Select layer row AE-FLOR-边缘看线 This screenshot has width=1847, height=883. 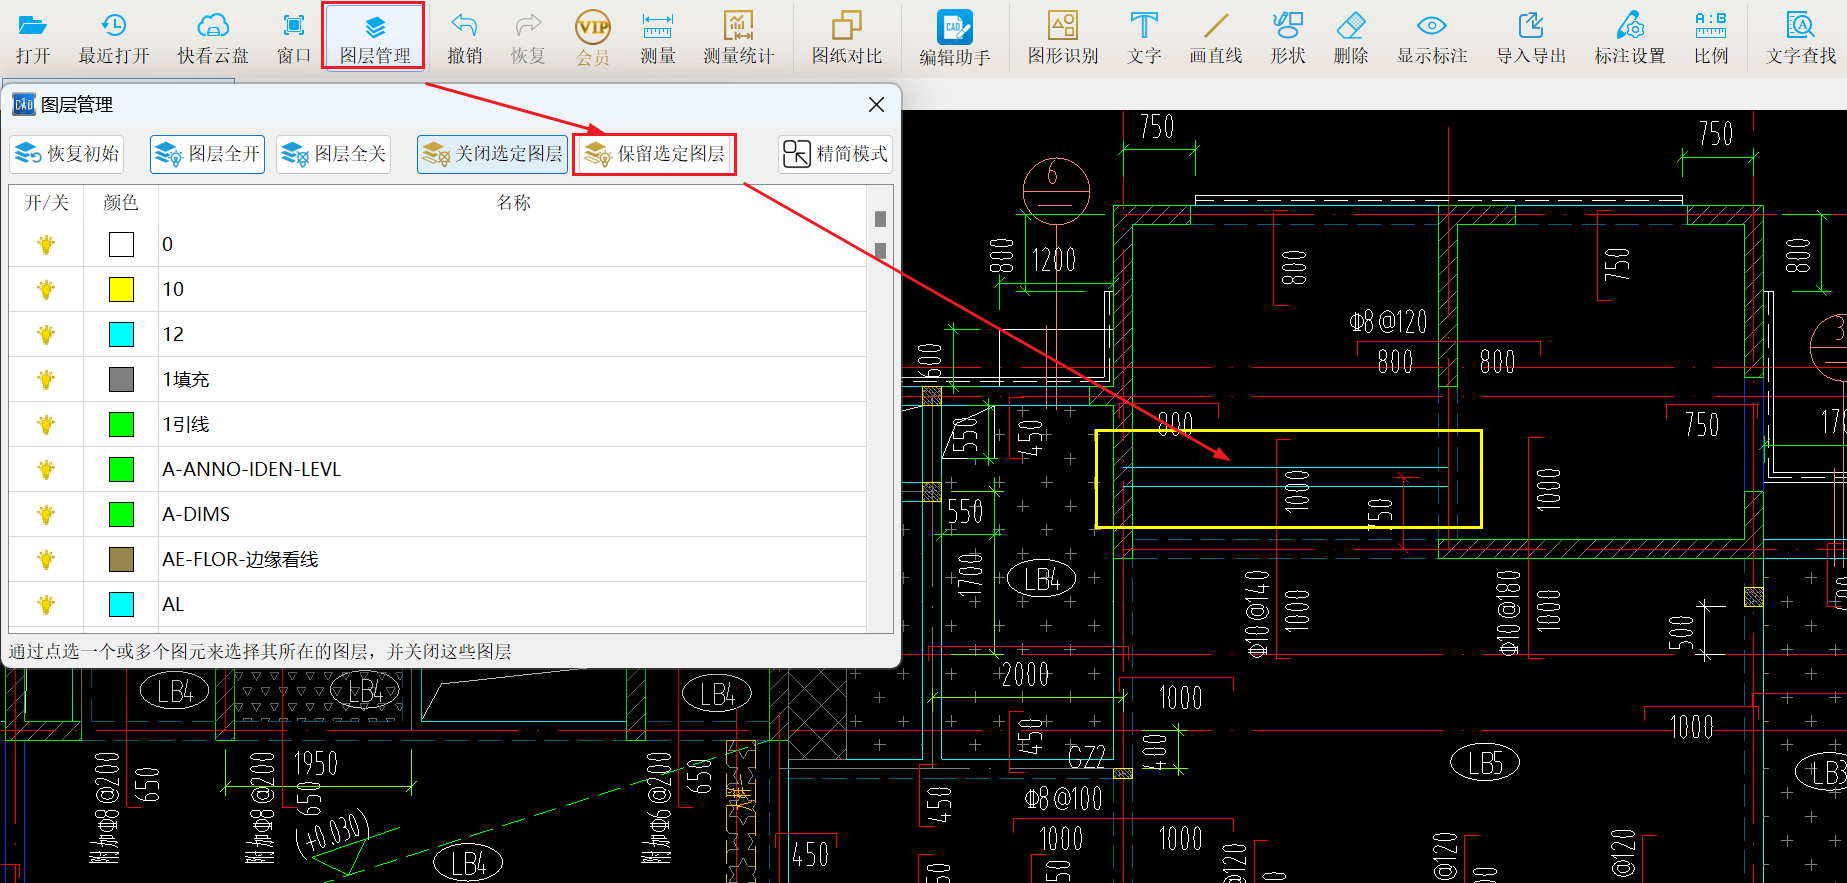click(438, 559)
